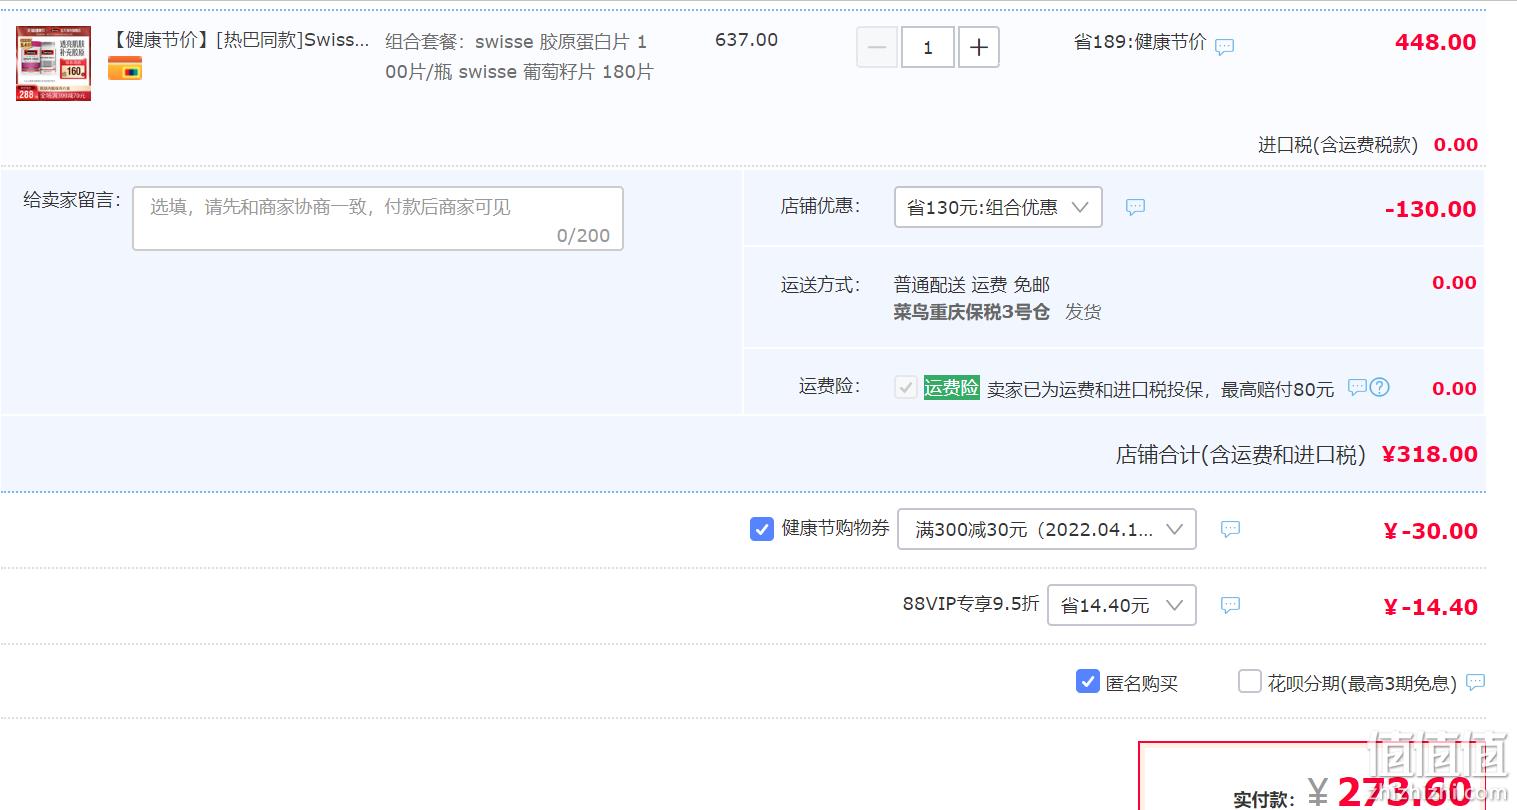The height and width of the screenshot is (810, 1517).
Task: Click the 88VIP专享9.5折 label
Action: point(971,604)
